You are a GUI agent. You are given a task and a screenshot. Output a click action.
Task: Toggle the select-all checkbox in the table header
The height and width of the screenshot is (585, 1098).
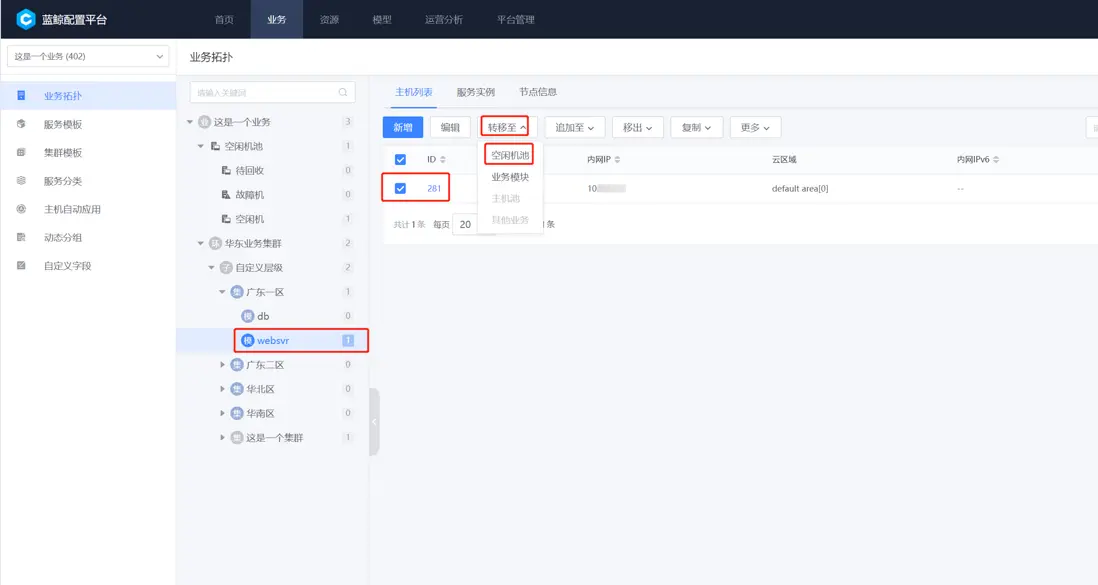pyautogui.click(x=400, y=160)
